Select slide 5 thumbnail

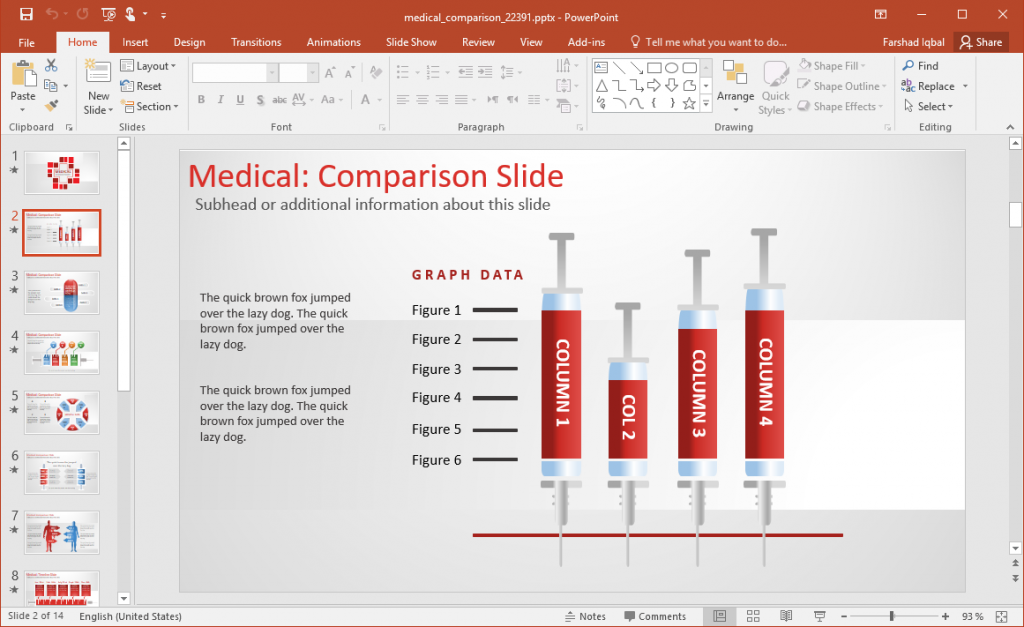61,412
